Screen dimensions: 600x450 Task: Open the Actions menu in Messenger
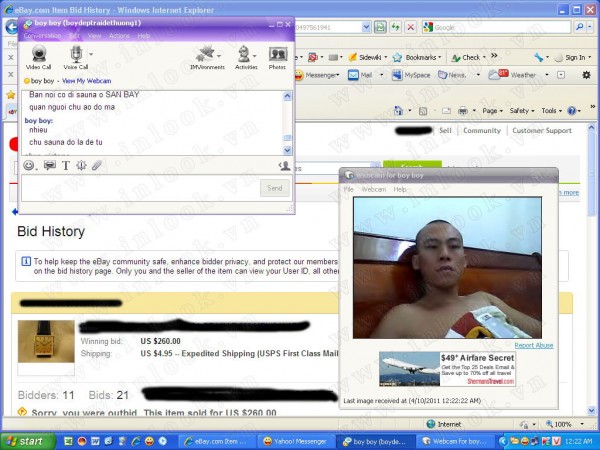119,35
